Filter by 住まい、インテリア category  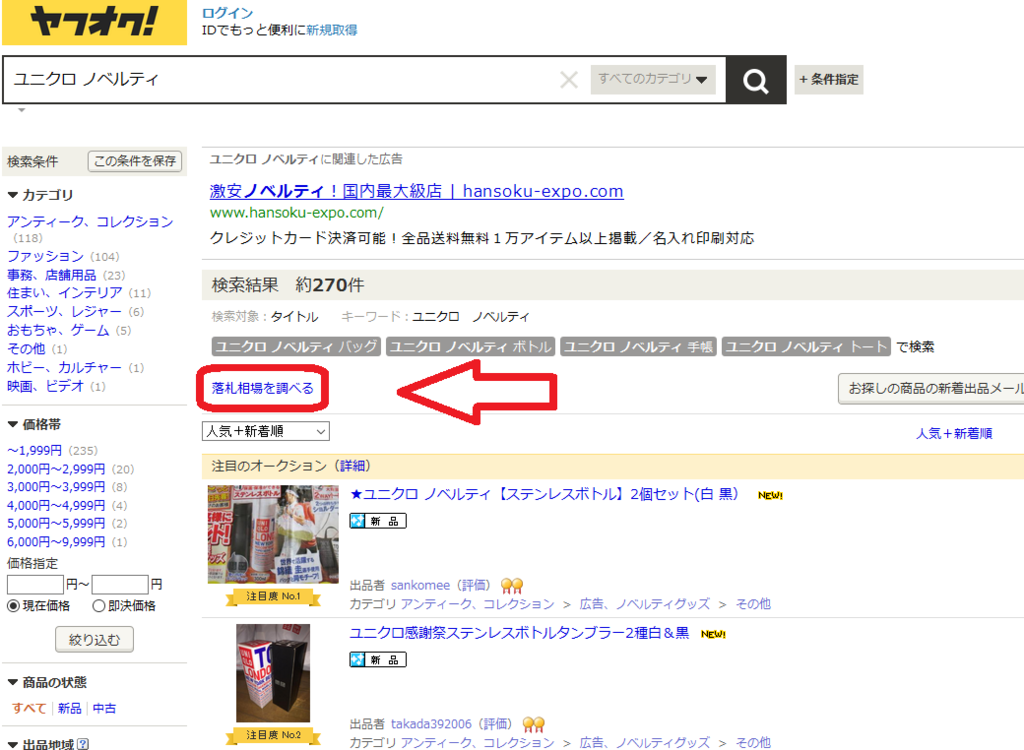(x=65, y=293)
